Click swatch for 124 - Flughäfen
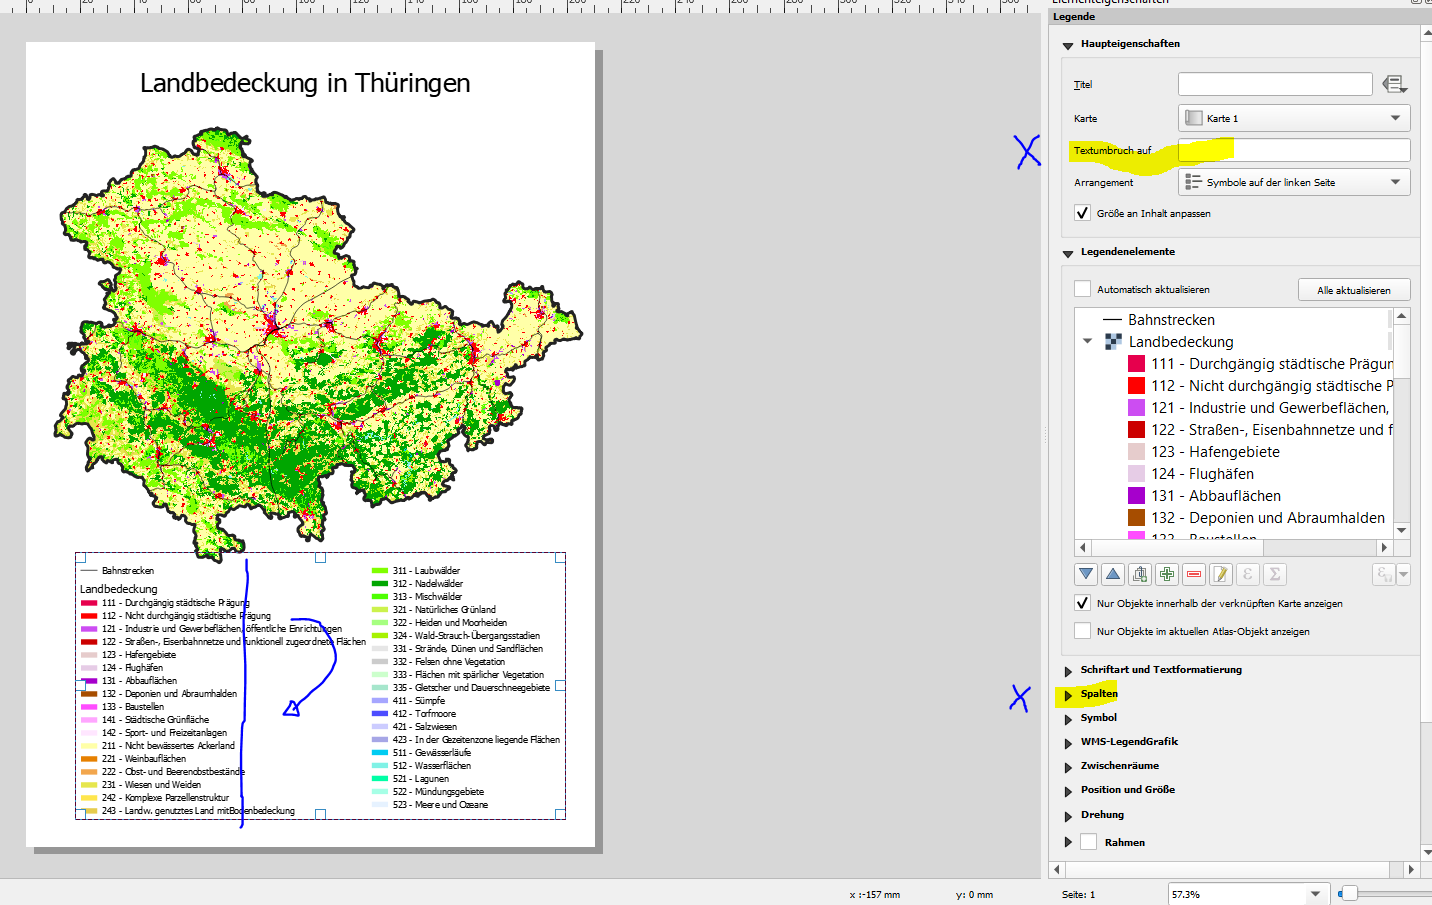This screenshot has width=1432, height=905. coord(1137,474)
